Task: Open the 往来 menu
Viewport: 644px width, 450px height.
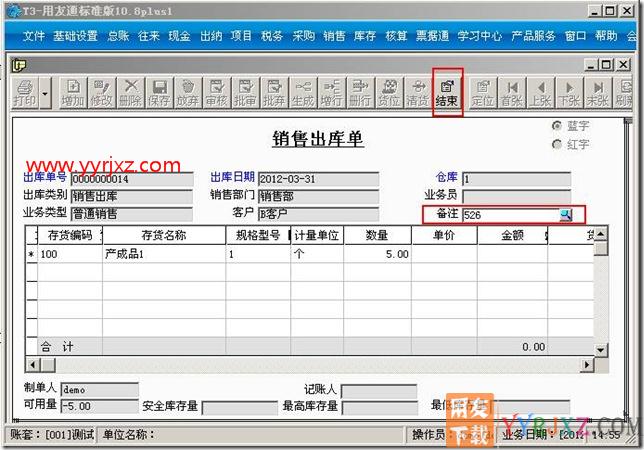Action: pos(149,36)
